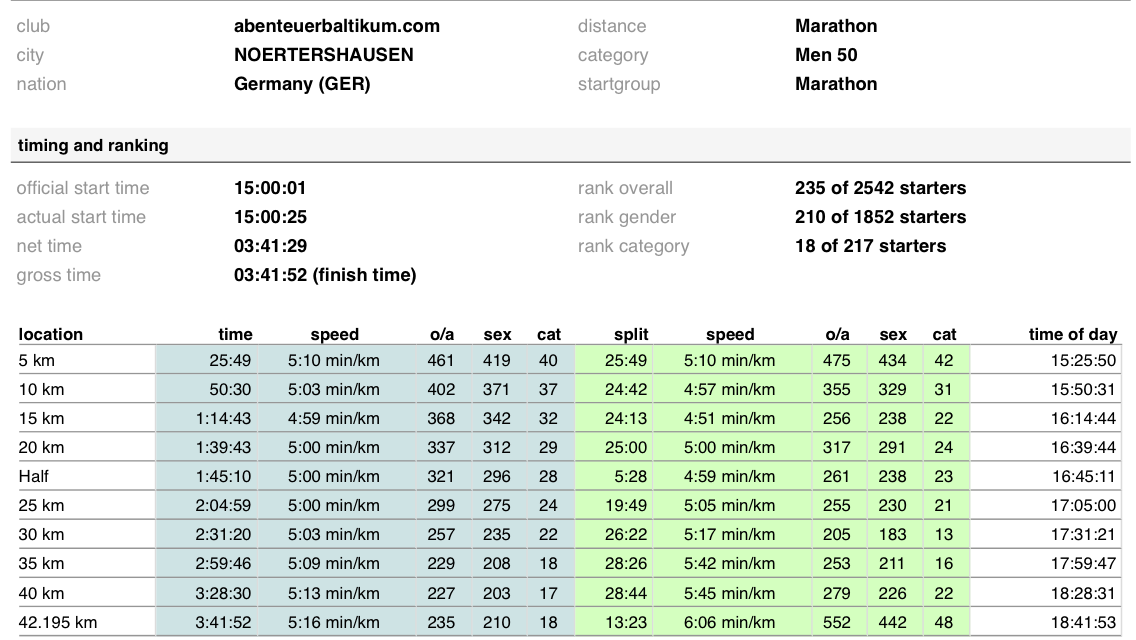This screenshot has width=1136, height=640.
Task: Click the abenteuerbaltikum.com club name
Action: coord(336,26)
